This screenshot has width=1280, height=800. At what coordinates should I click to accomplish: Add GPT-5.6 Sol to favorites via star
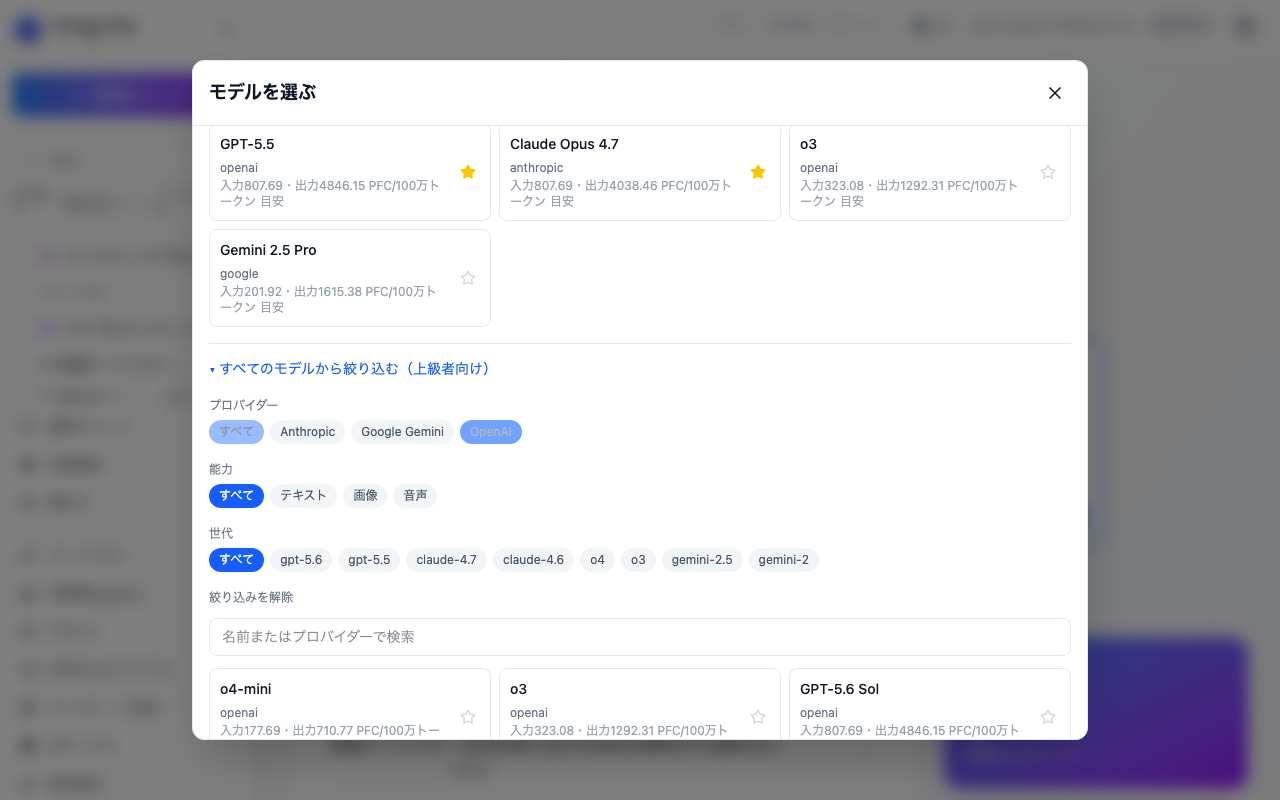(x=1048, y=717)
